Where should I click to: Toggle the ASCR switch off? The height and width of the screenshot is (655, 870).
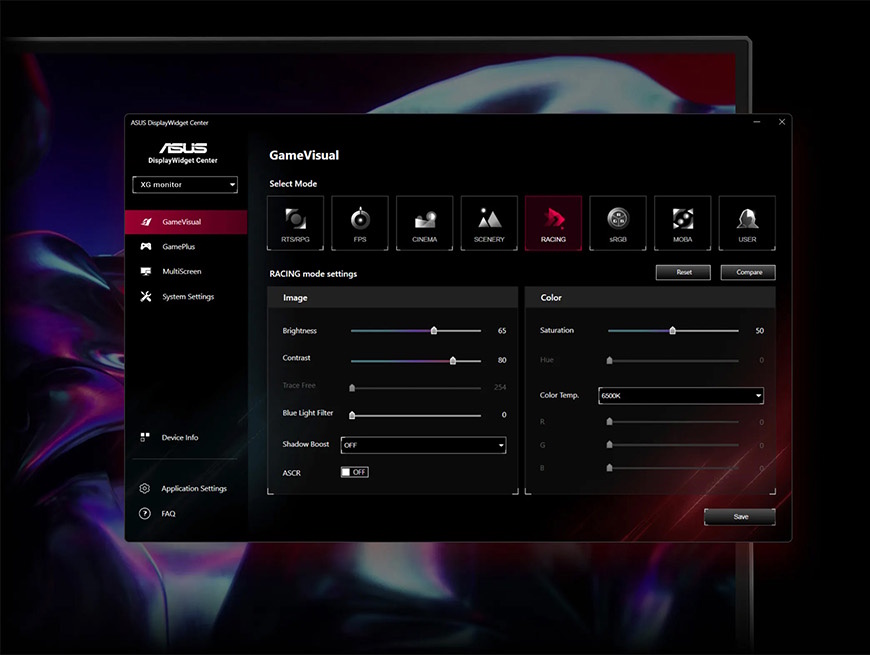click(x=354, y=472)
